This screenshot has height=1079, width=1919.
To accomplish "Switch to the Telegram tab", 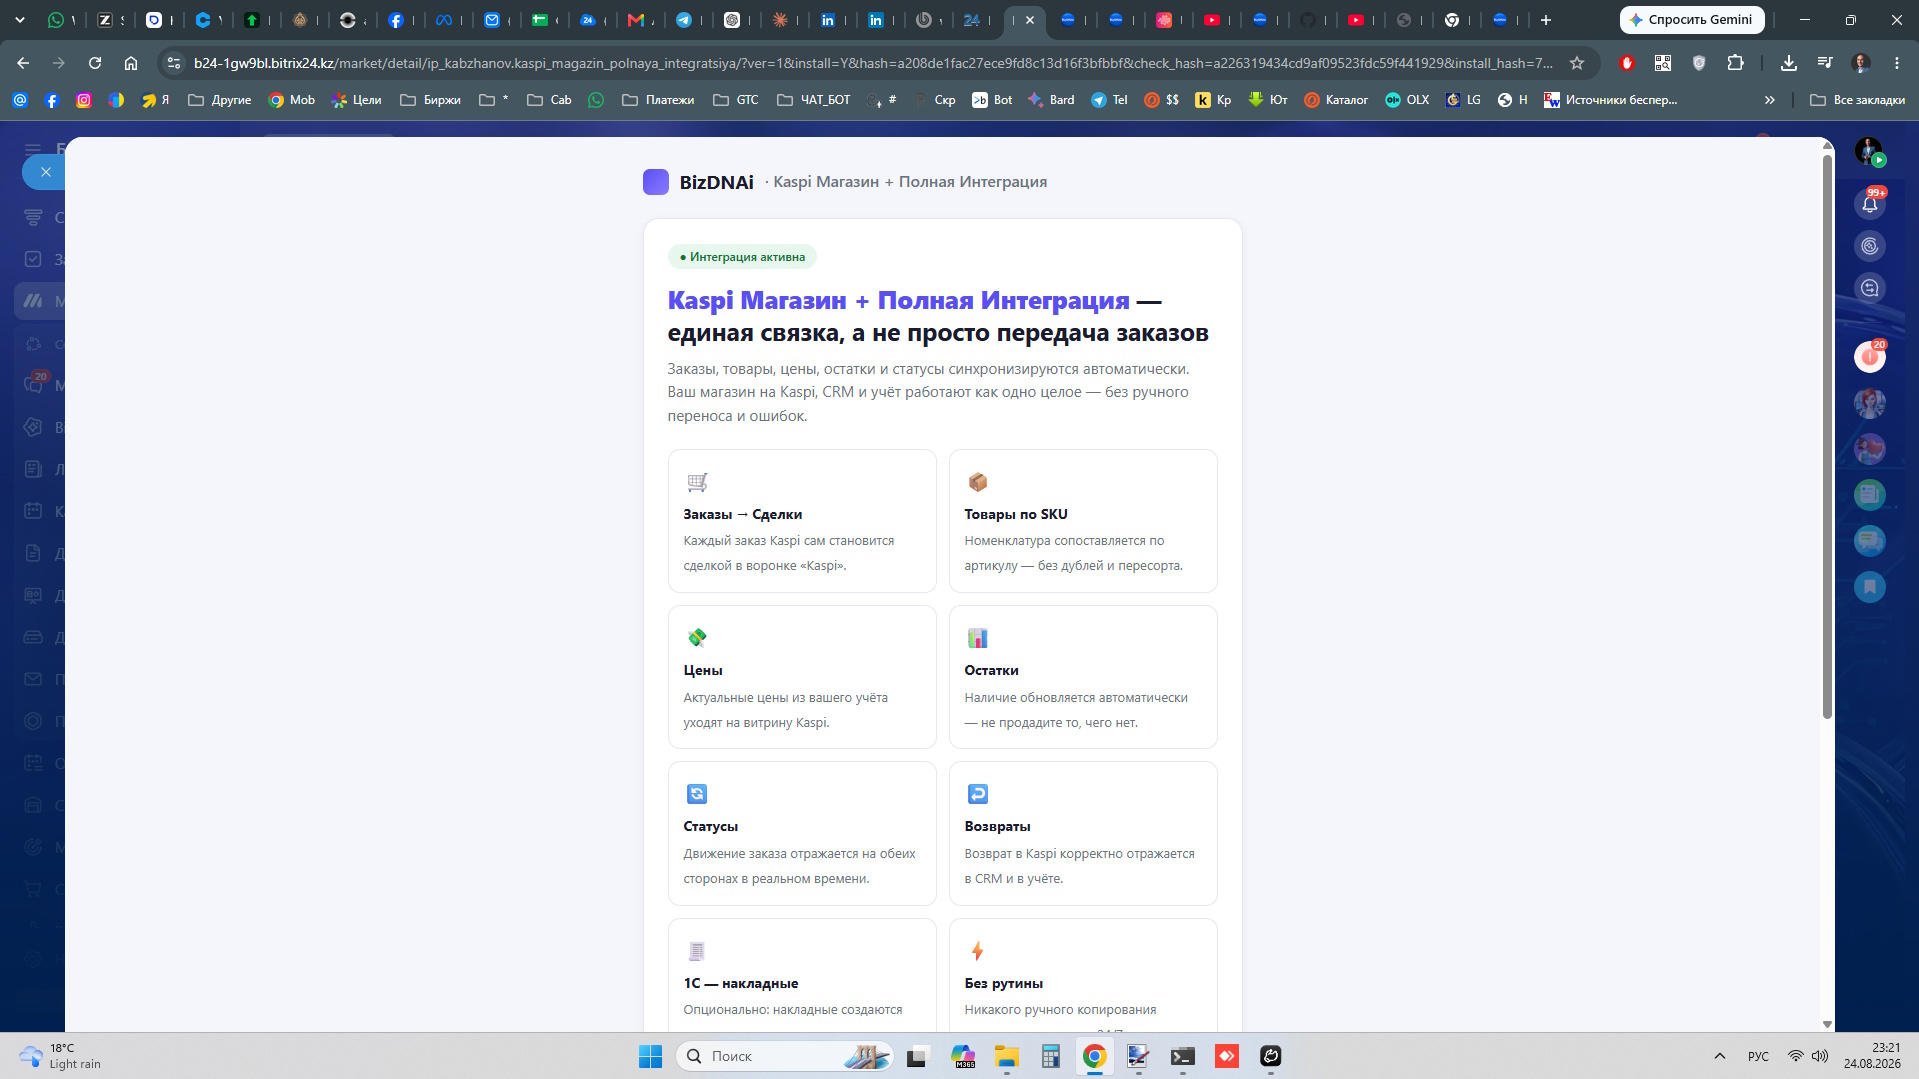I will 684,20.
